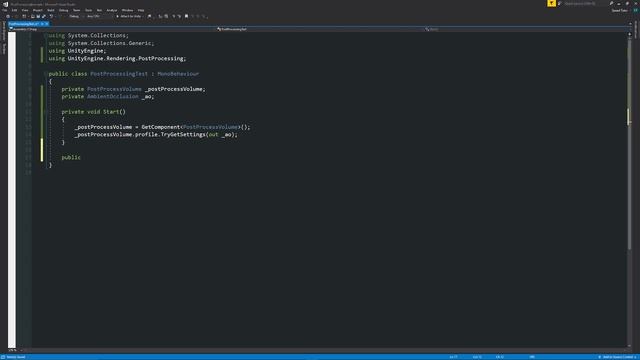Open the Project menu
Viewport: 640px width, 360px height.
pos(38,10)
